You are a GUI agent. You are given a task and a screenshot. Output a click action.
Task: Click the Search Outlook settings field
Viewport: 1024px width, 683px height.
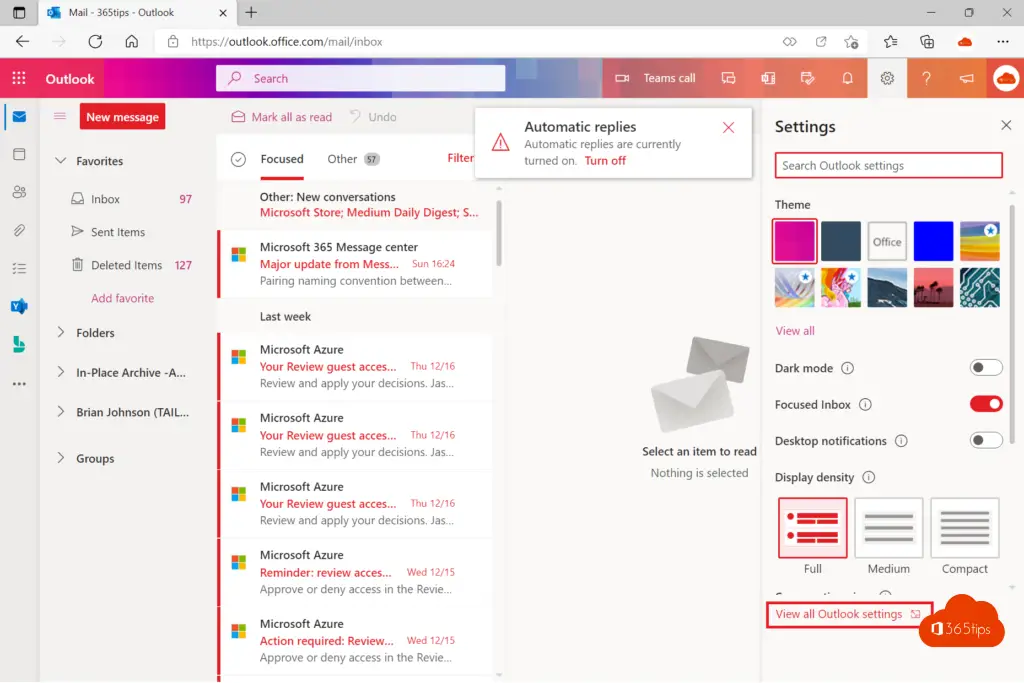click(x=888, y=165)
